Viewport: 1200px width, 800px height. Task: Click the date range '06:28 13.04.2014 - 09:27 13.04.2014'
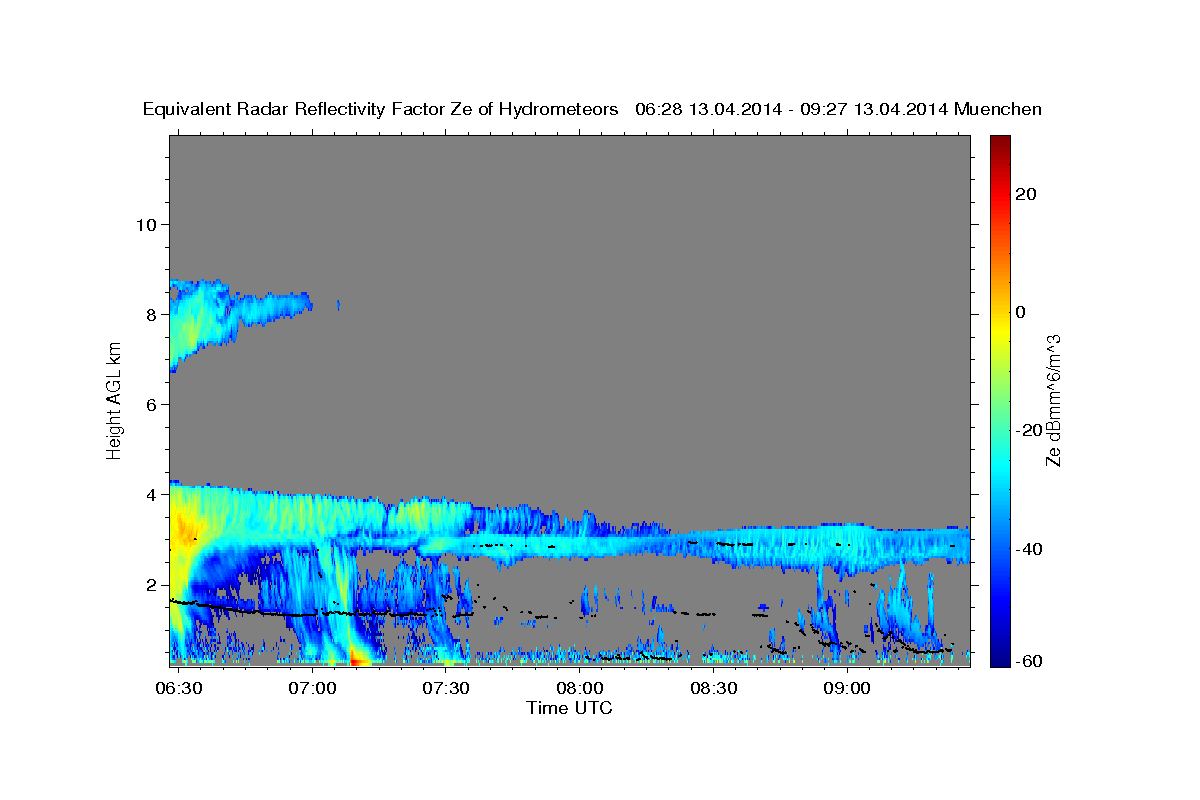tap(792, 110)
